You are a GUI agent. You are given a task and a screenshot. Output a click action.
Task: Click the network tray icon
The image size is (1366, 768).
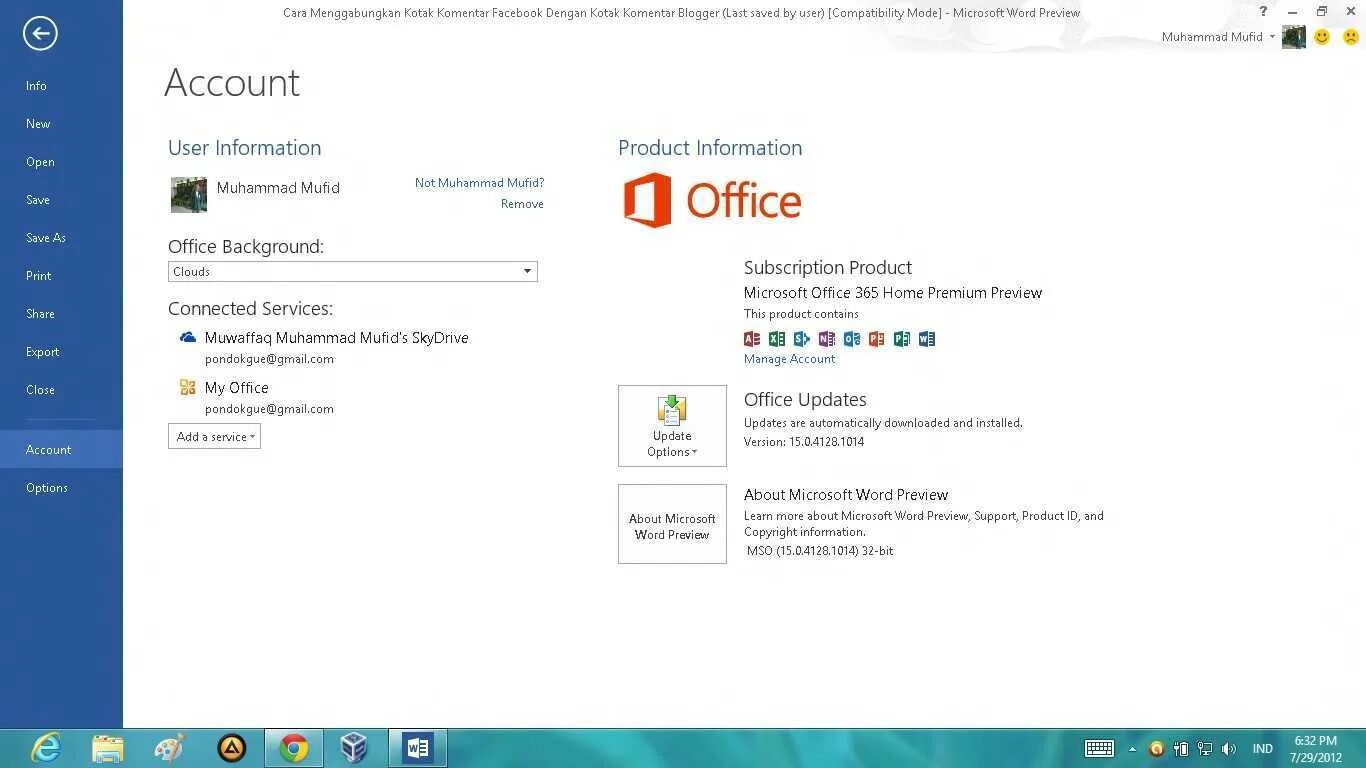pos(1205,748)
